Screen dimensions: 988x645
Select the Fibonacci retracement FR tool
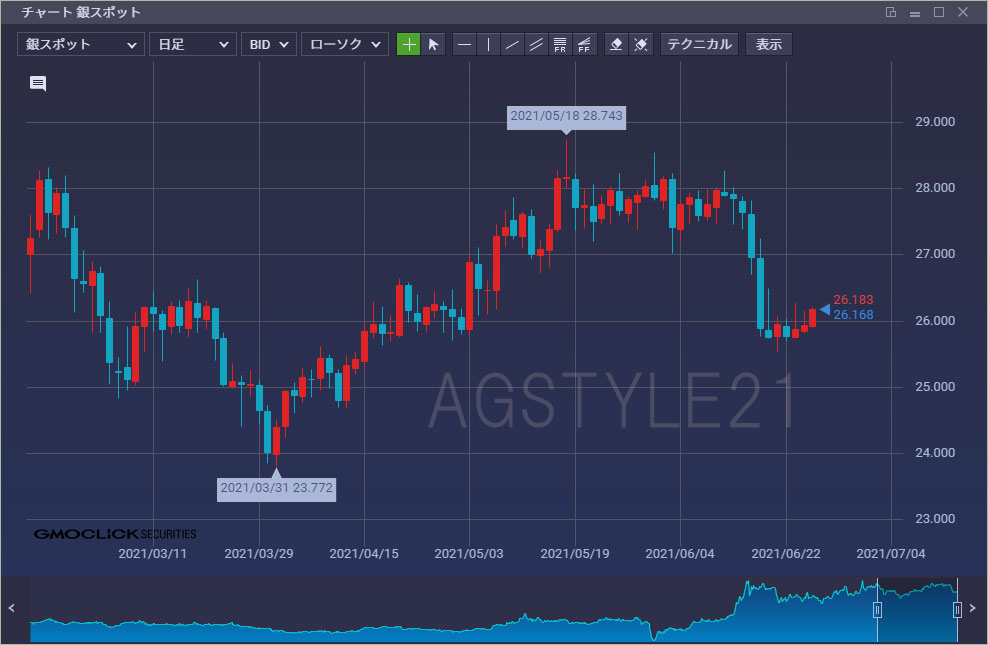pos(560,44)
